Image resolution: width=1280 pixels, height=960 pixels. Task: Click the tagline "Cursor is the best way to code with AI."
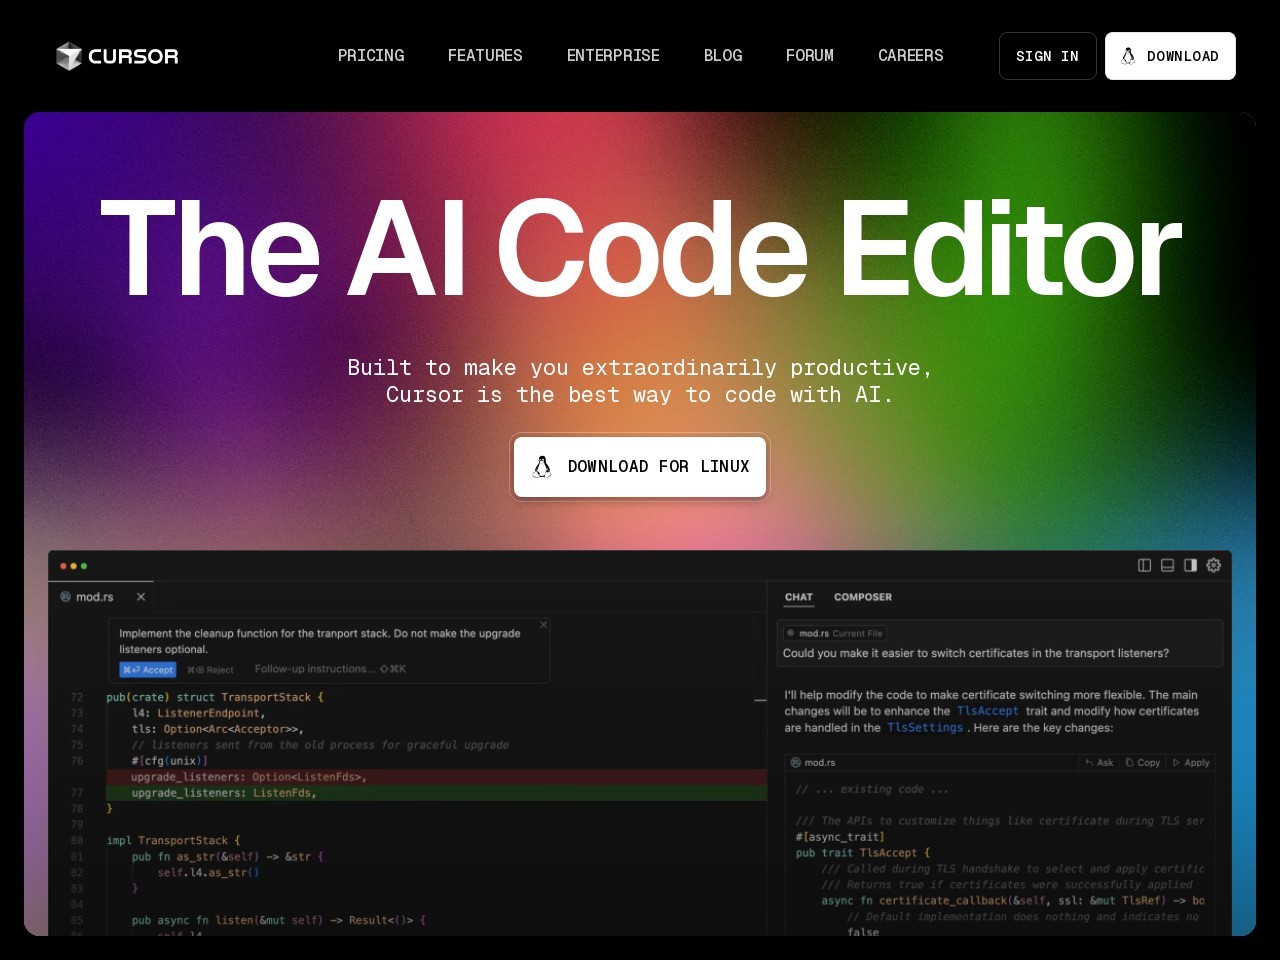click(640, 395)
